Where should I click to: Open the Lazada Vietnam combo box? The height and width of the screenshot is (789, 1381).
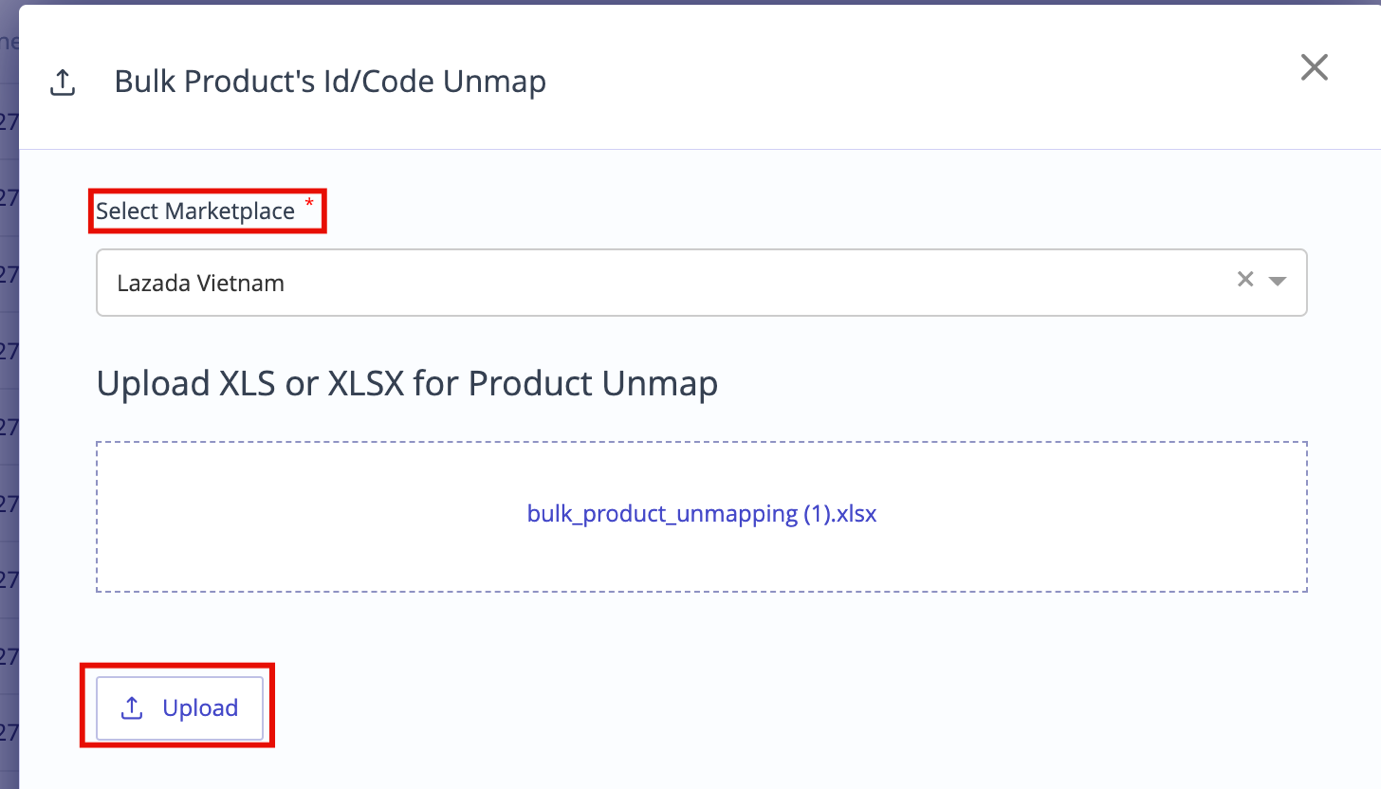(701, 283)
